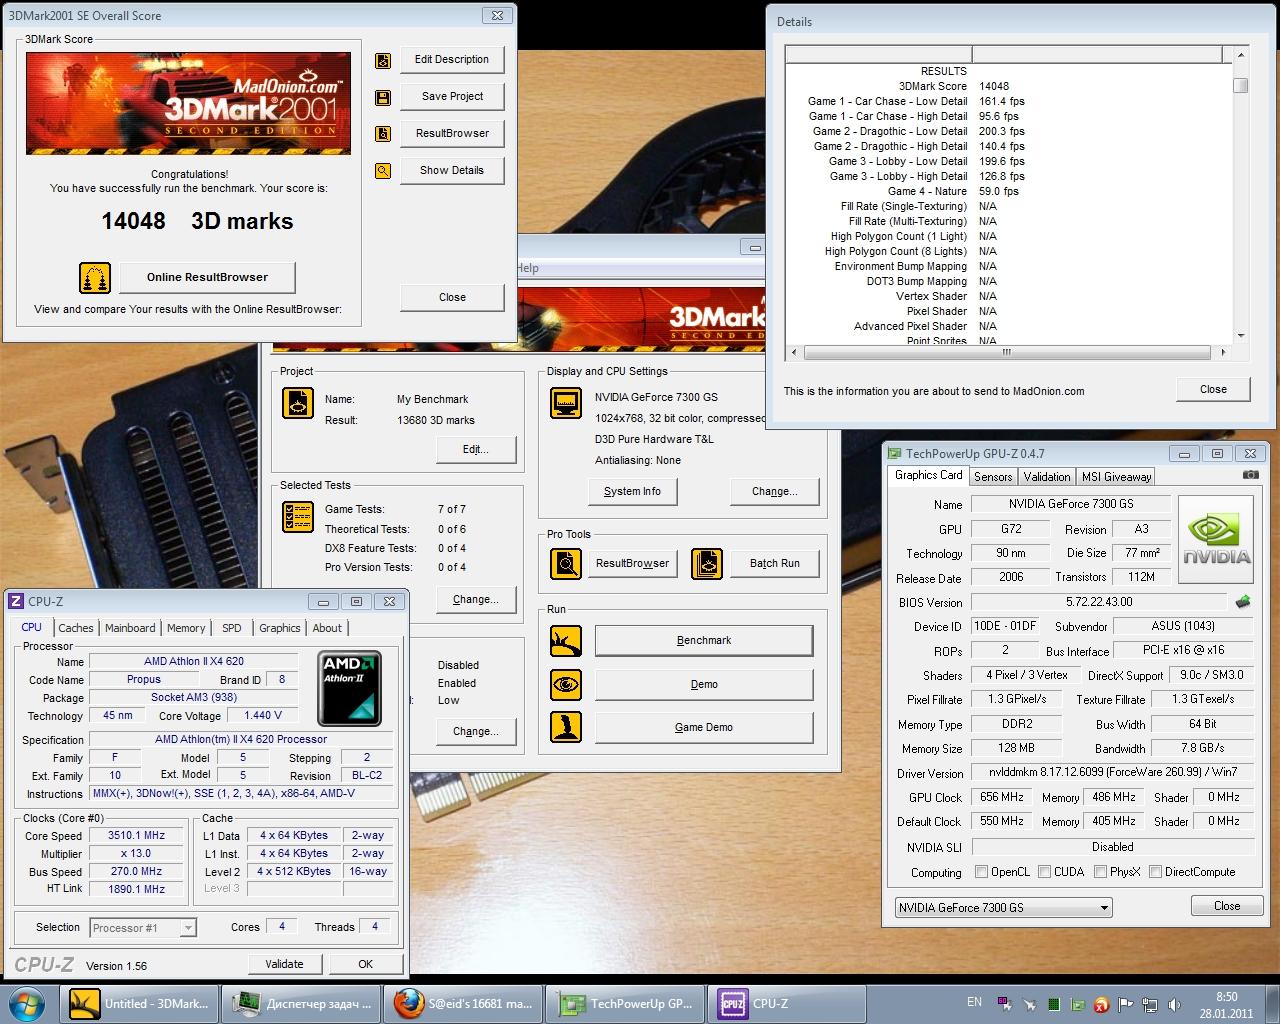The image size is (1280, 1024).
Task: Click the Validate button in CPU-Z
Action: (x=284, y=964)
